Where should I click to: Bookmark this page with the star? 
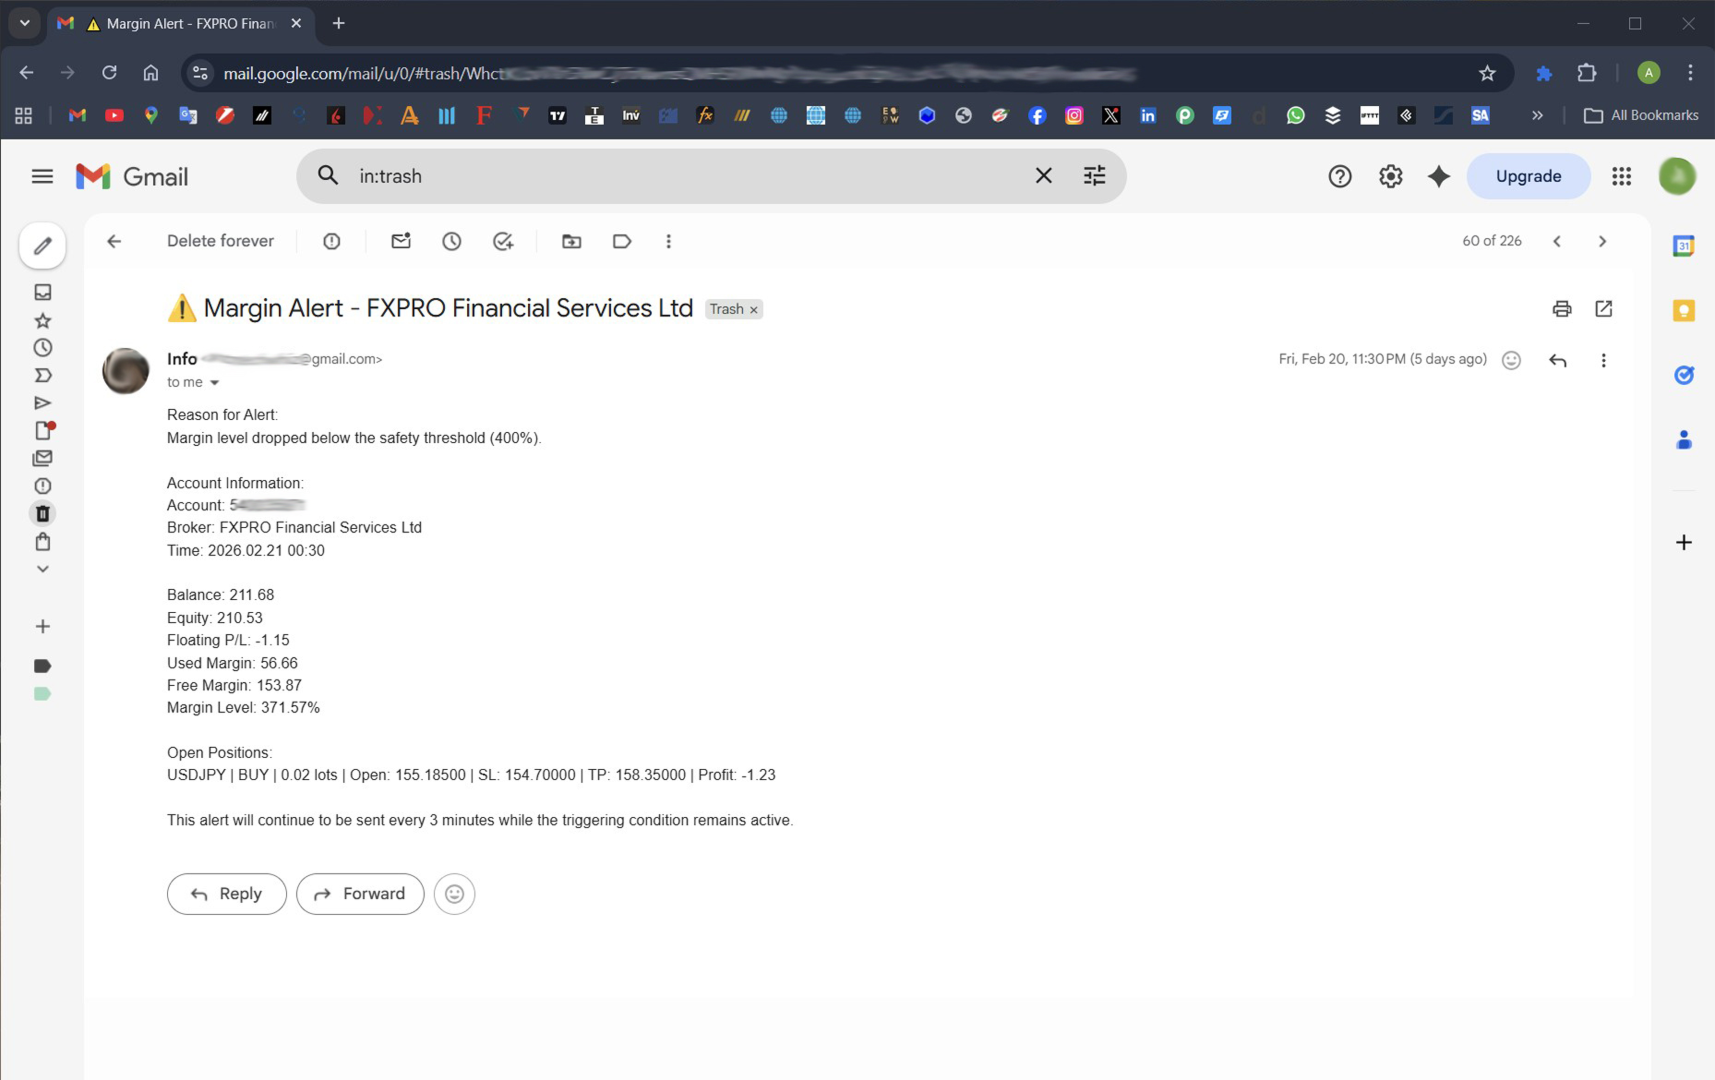[1487, 73]
